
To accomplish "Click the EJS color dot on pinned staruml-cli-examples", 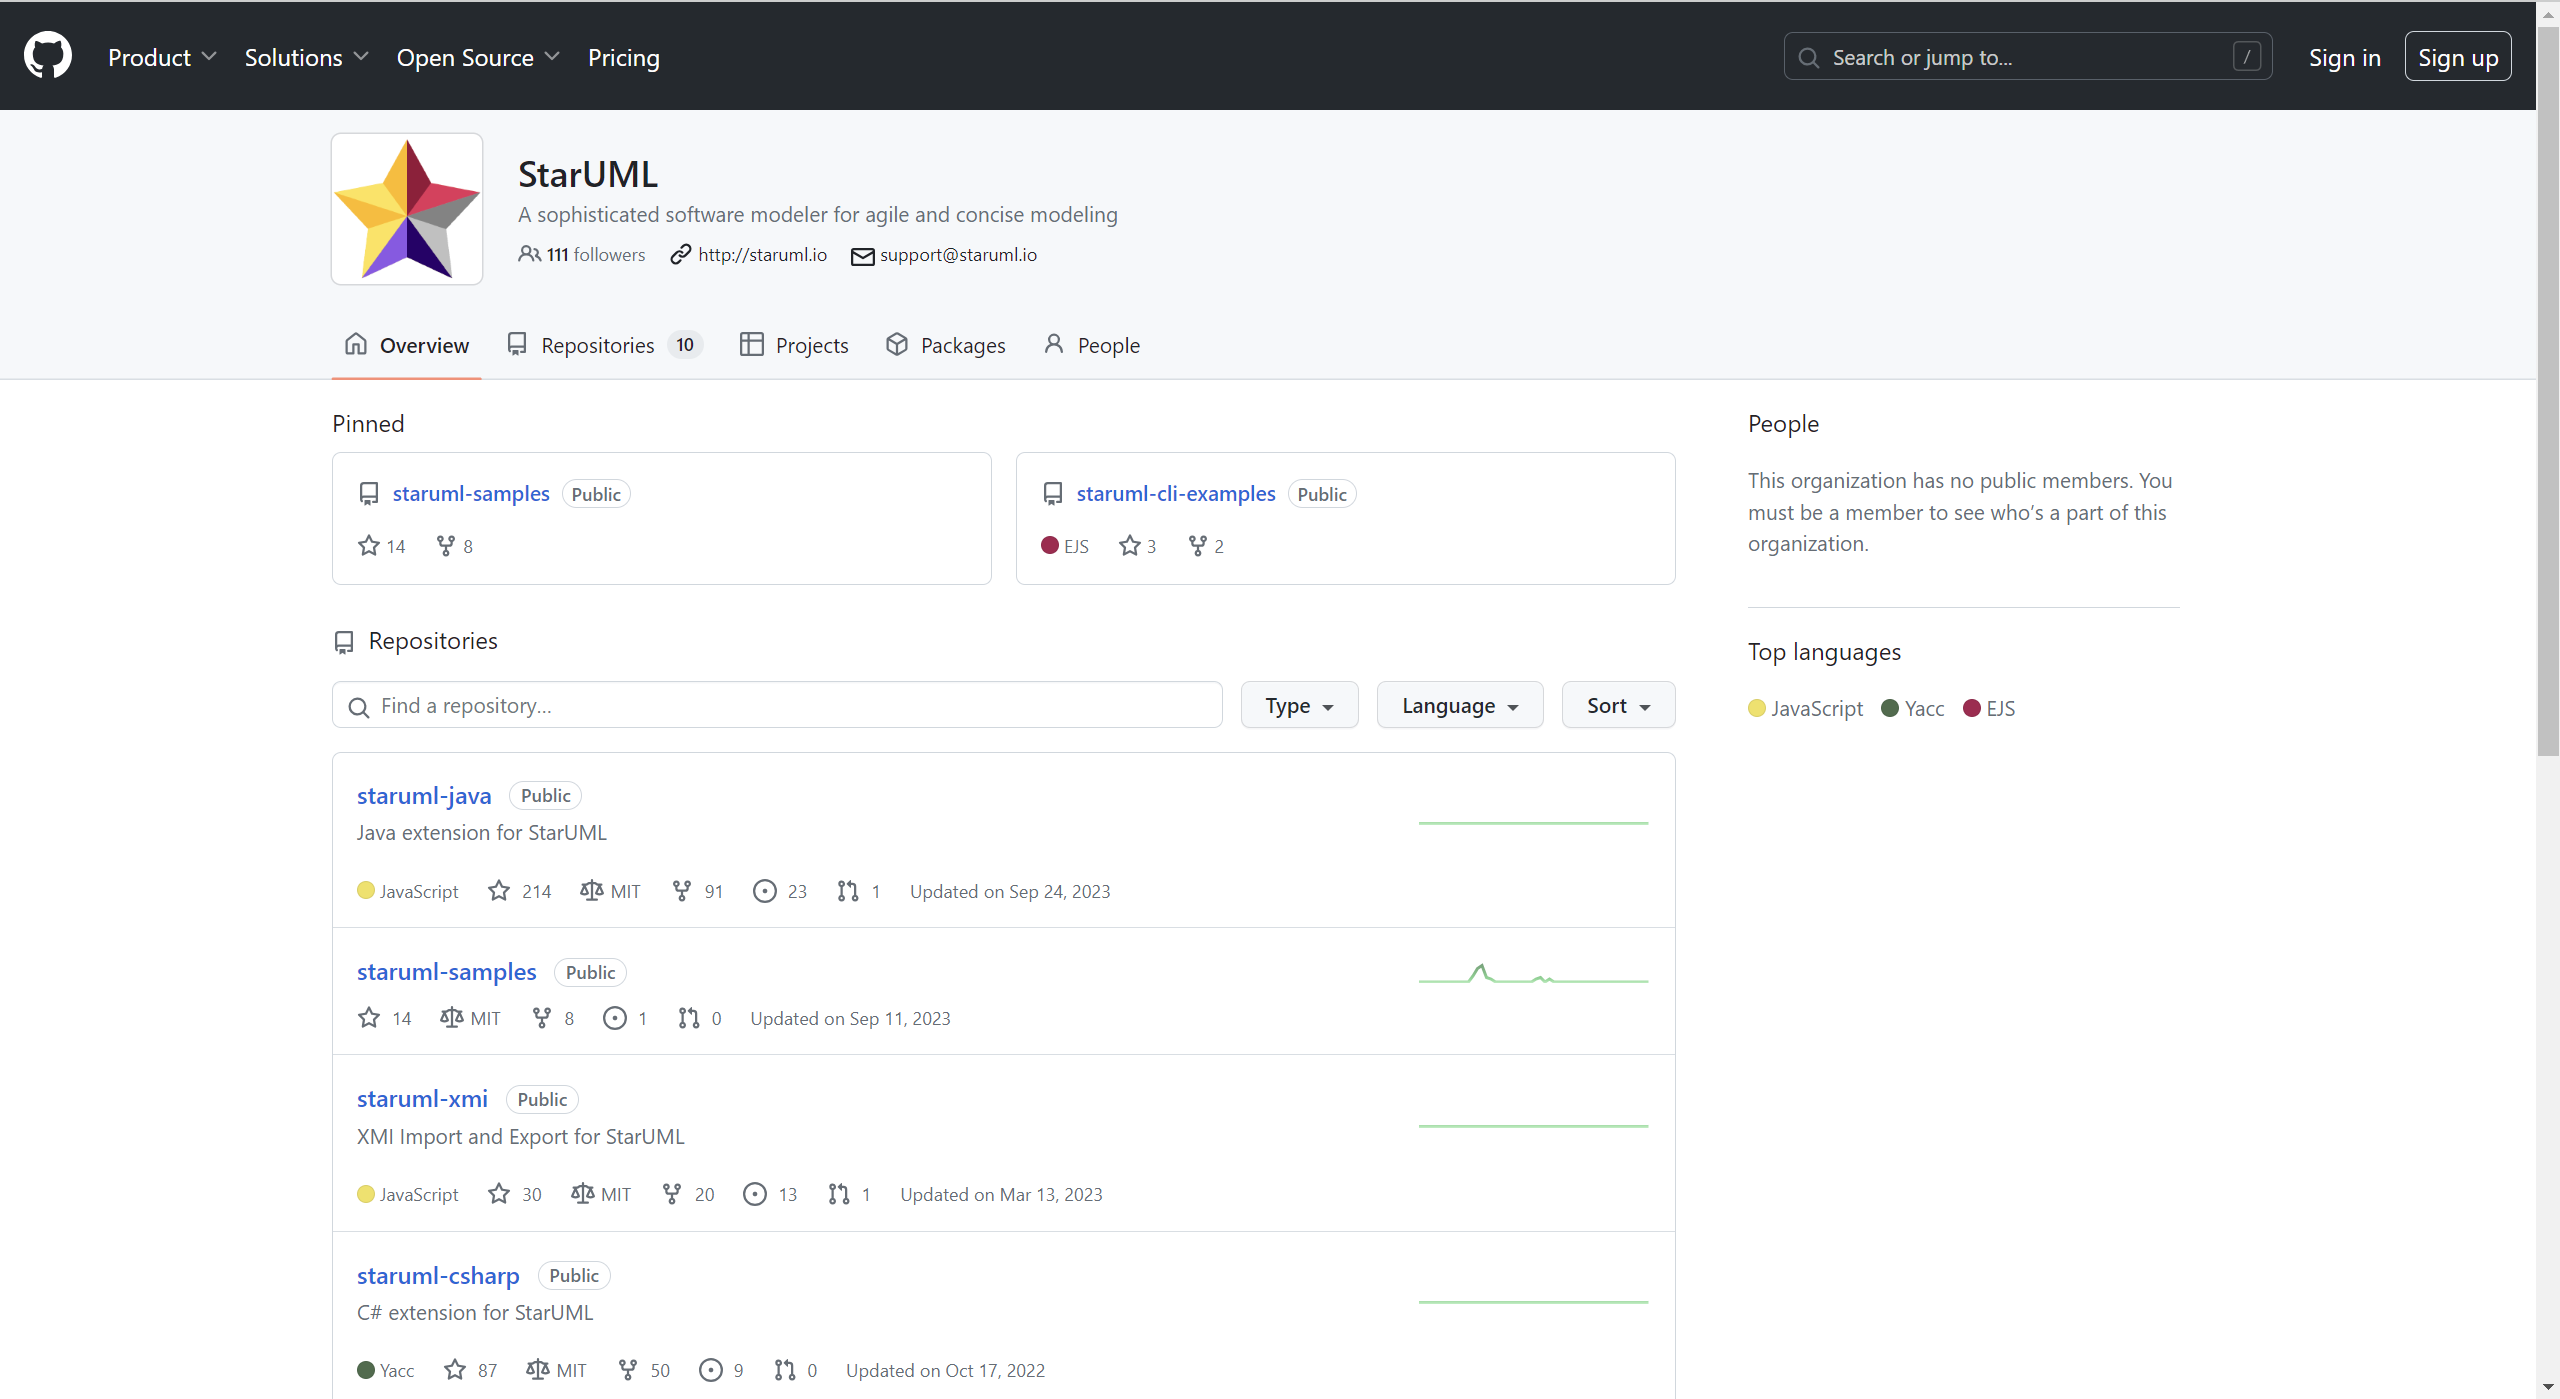I will [1050, 545].
